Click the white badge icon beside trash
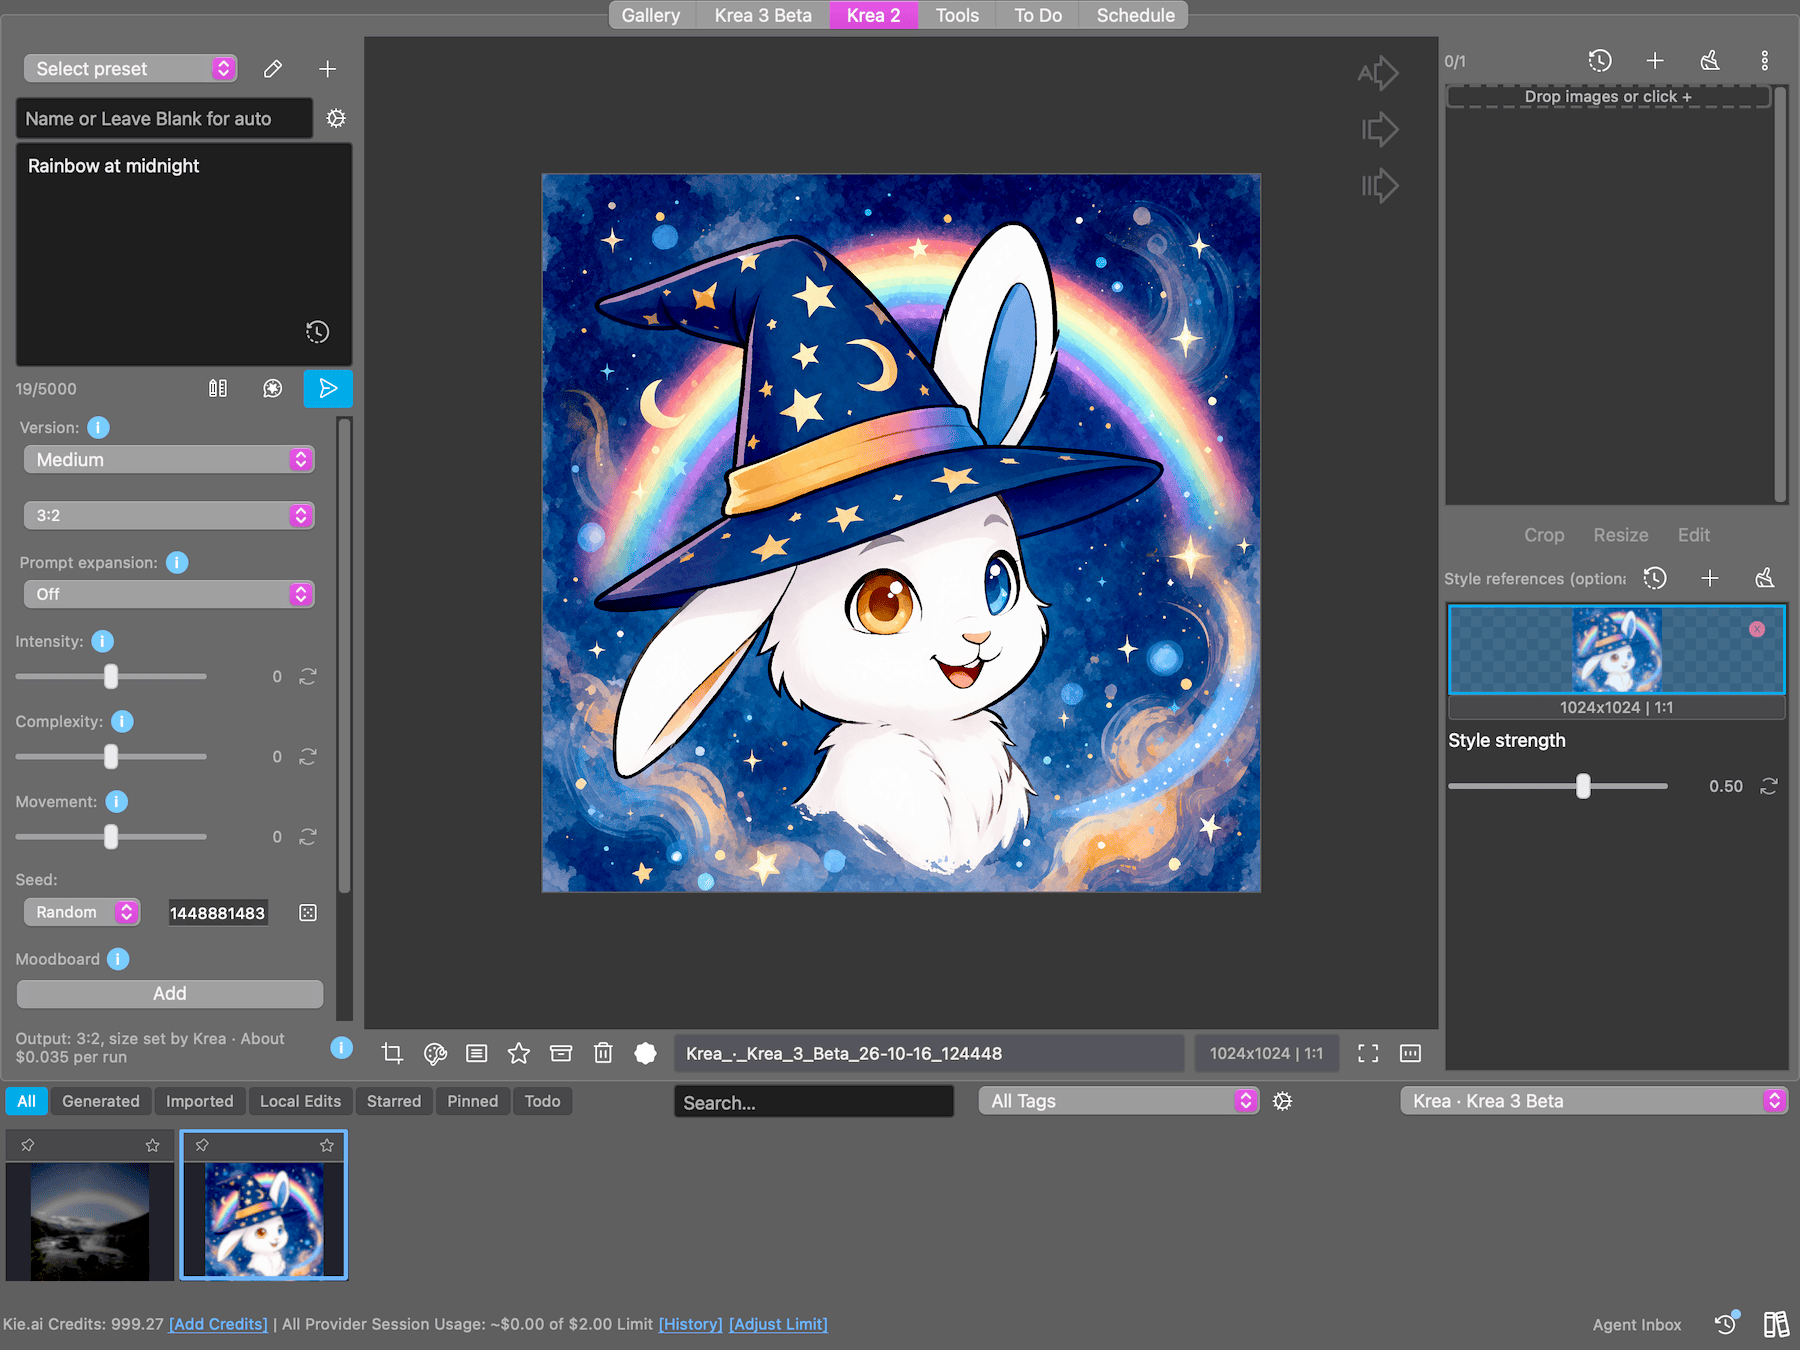 [646, 1053]
